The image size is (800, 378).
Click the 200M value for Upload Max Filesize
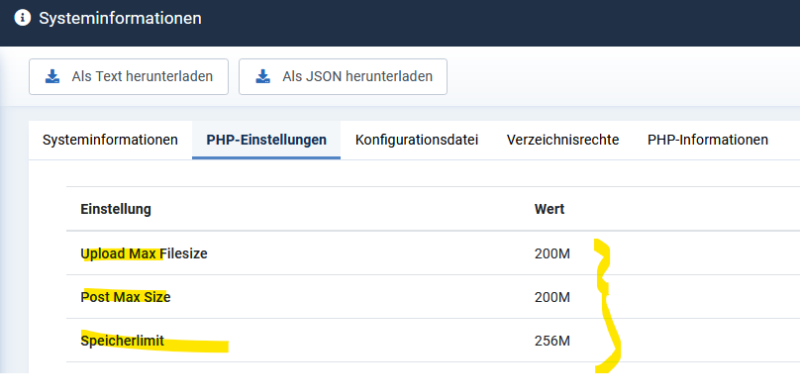click(x=552, y=254)
